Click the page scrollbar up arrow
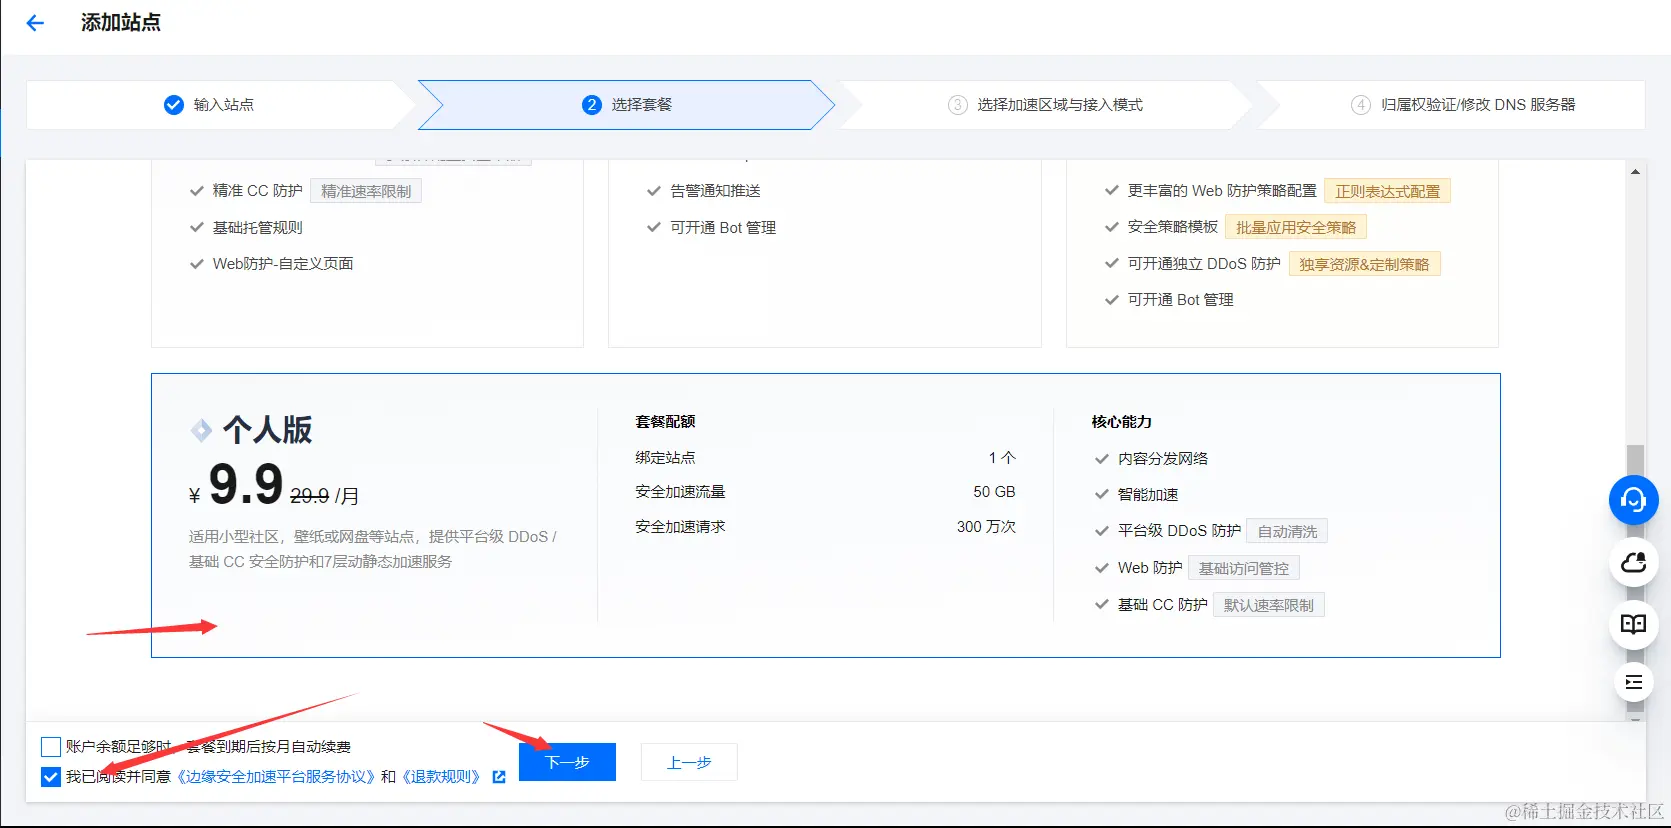The image size is (1671, 828). [x=1635, y=172]
